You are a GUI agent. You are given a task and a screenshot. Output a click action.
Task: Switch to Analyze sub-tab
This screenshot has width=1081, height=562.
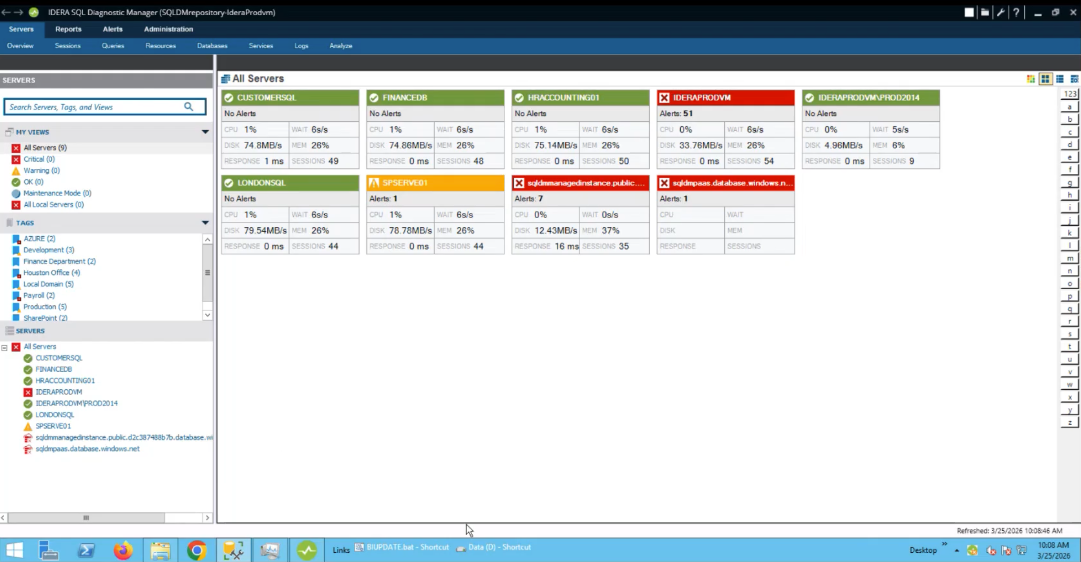pos(341,46)
